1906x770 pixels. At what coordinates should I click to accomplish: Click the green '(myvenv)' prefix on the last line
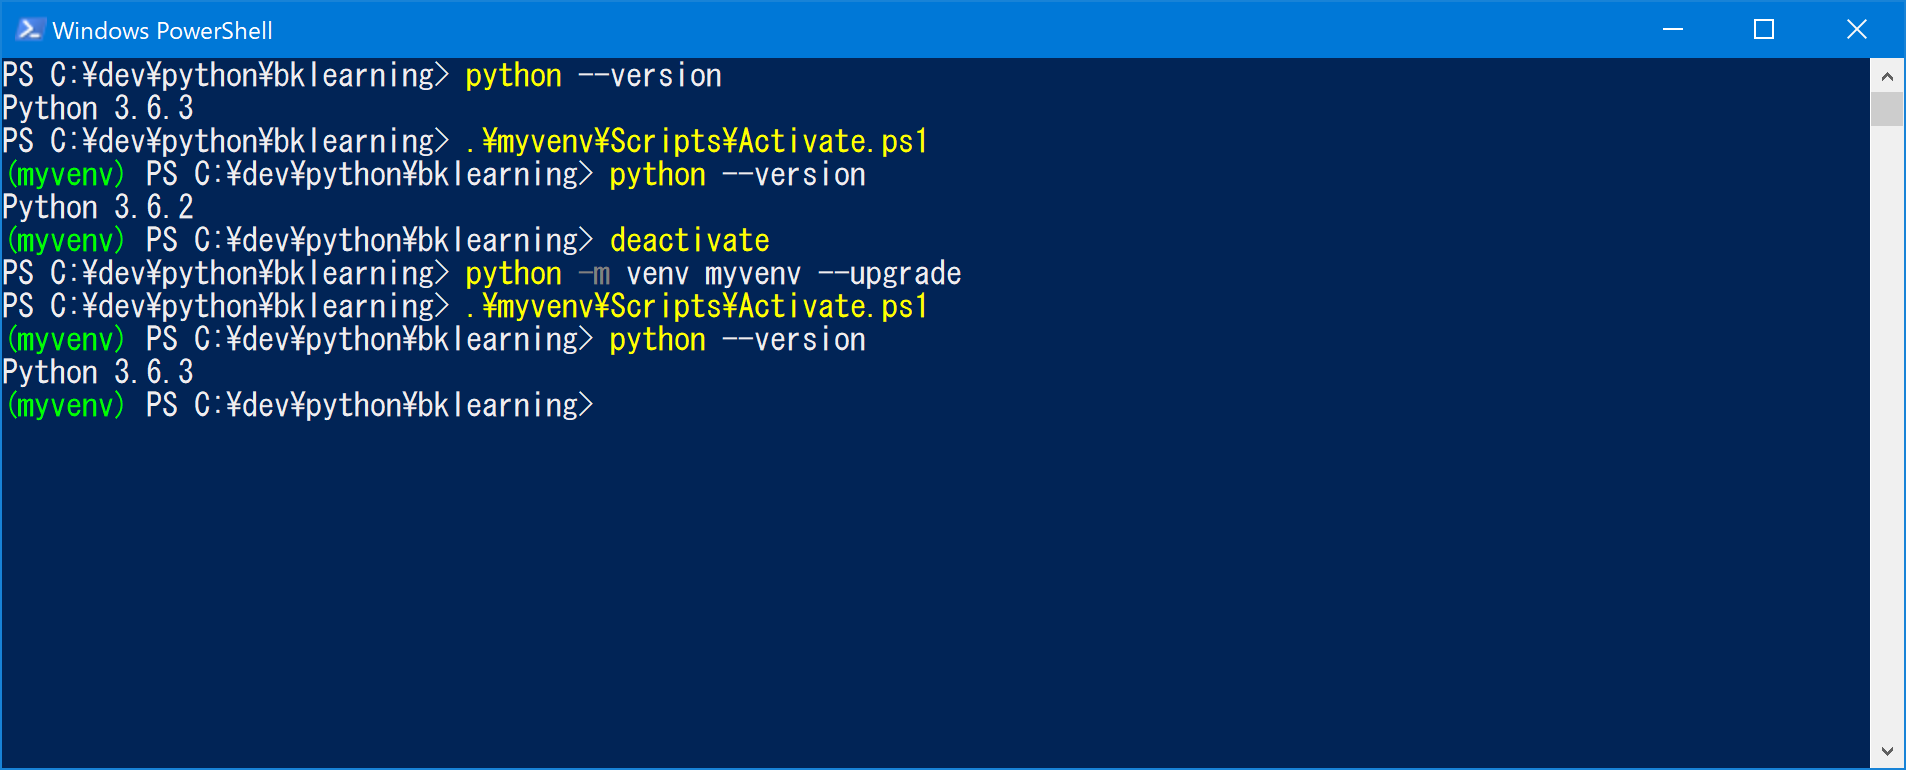(64, 404)
